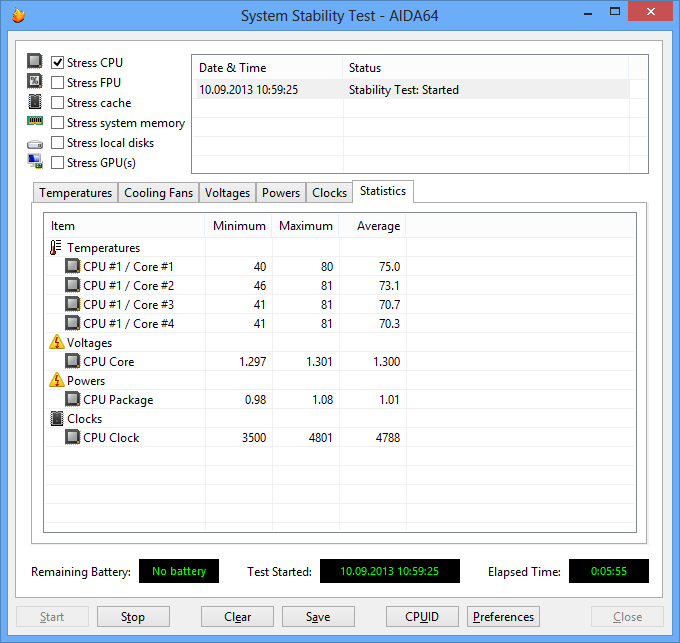Viewport: 680px width, 643px height.
Task: Click the warning lightning icon of Powers group
Action: [x=57, y=380]
